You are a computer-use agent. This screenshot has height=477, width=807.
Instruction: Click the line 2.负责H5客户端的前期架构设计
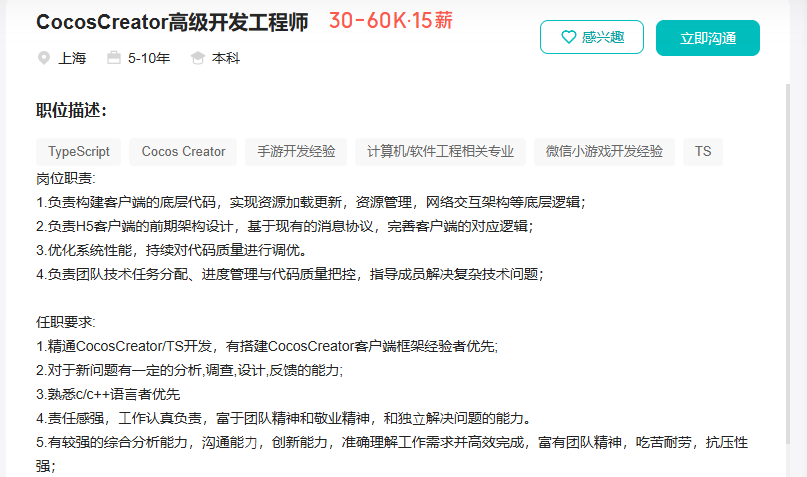tap(285, 226)
